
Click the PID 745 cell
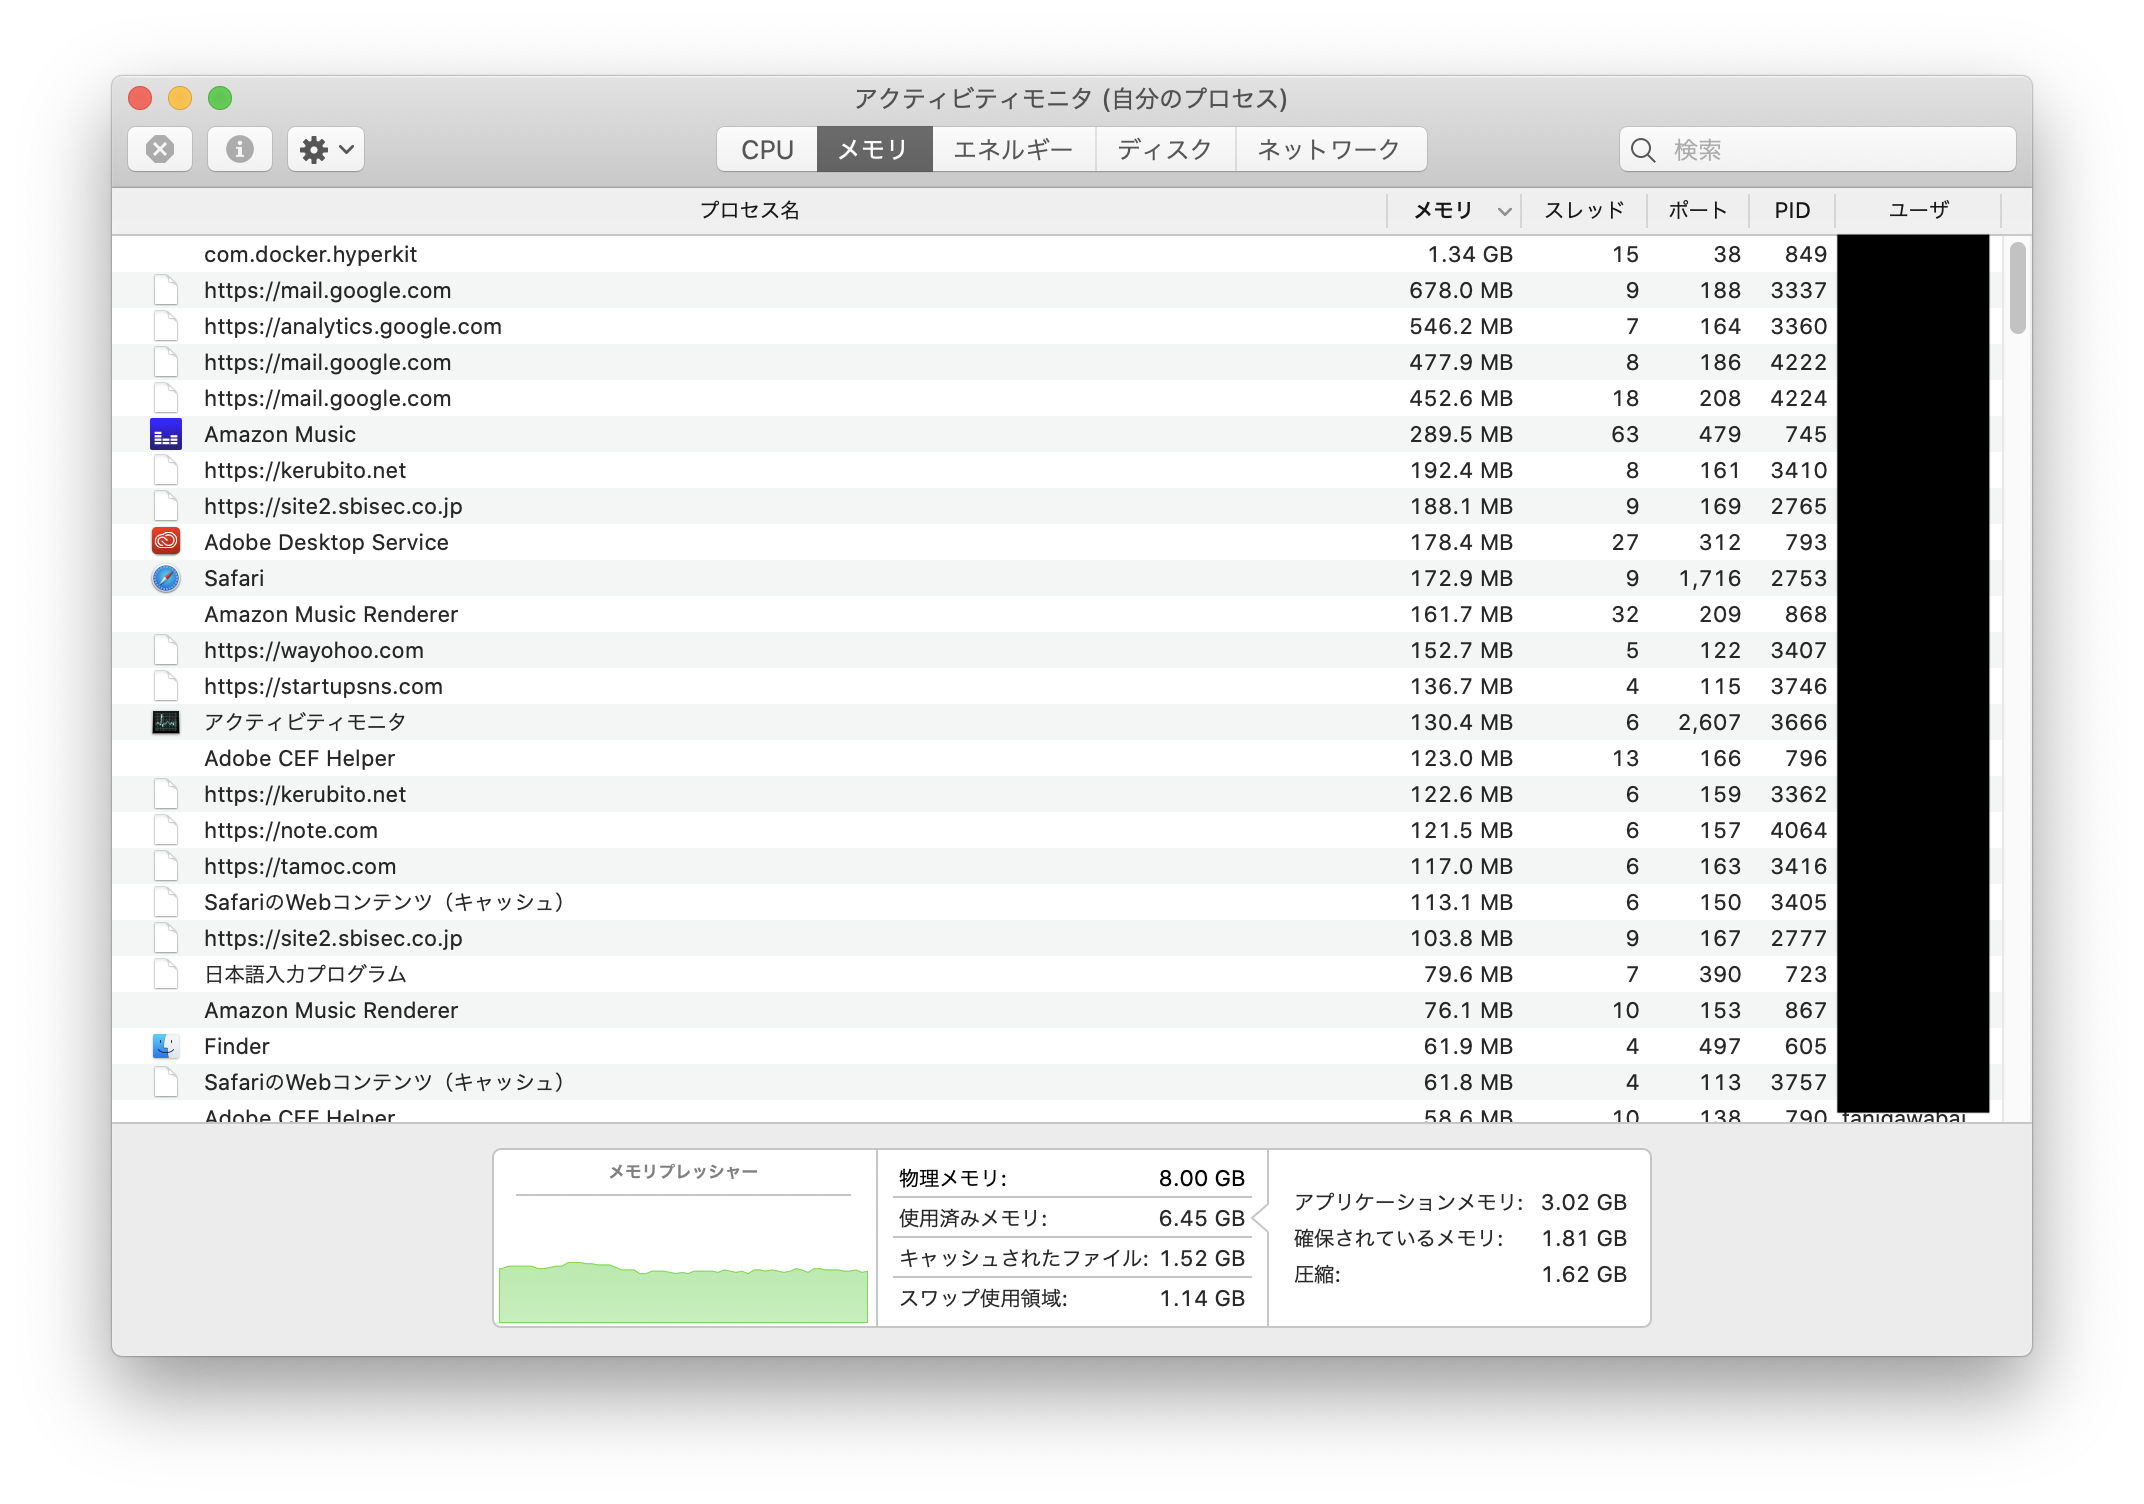[1806, 434]
